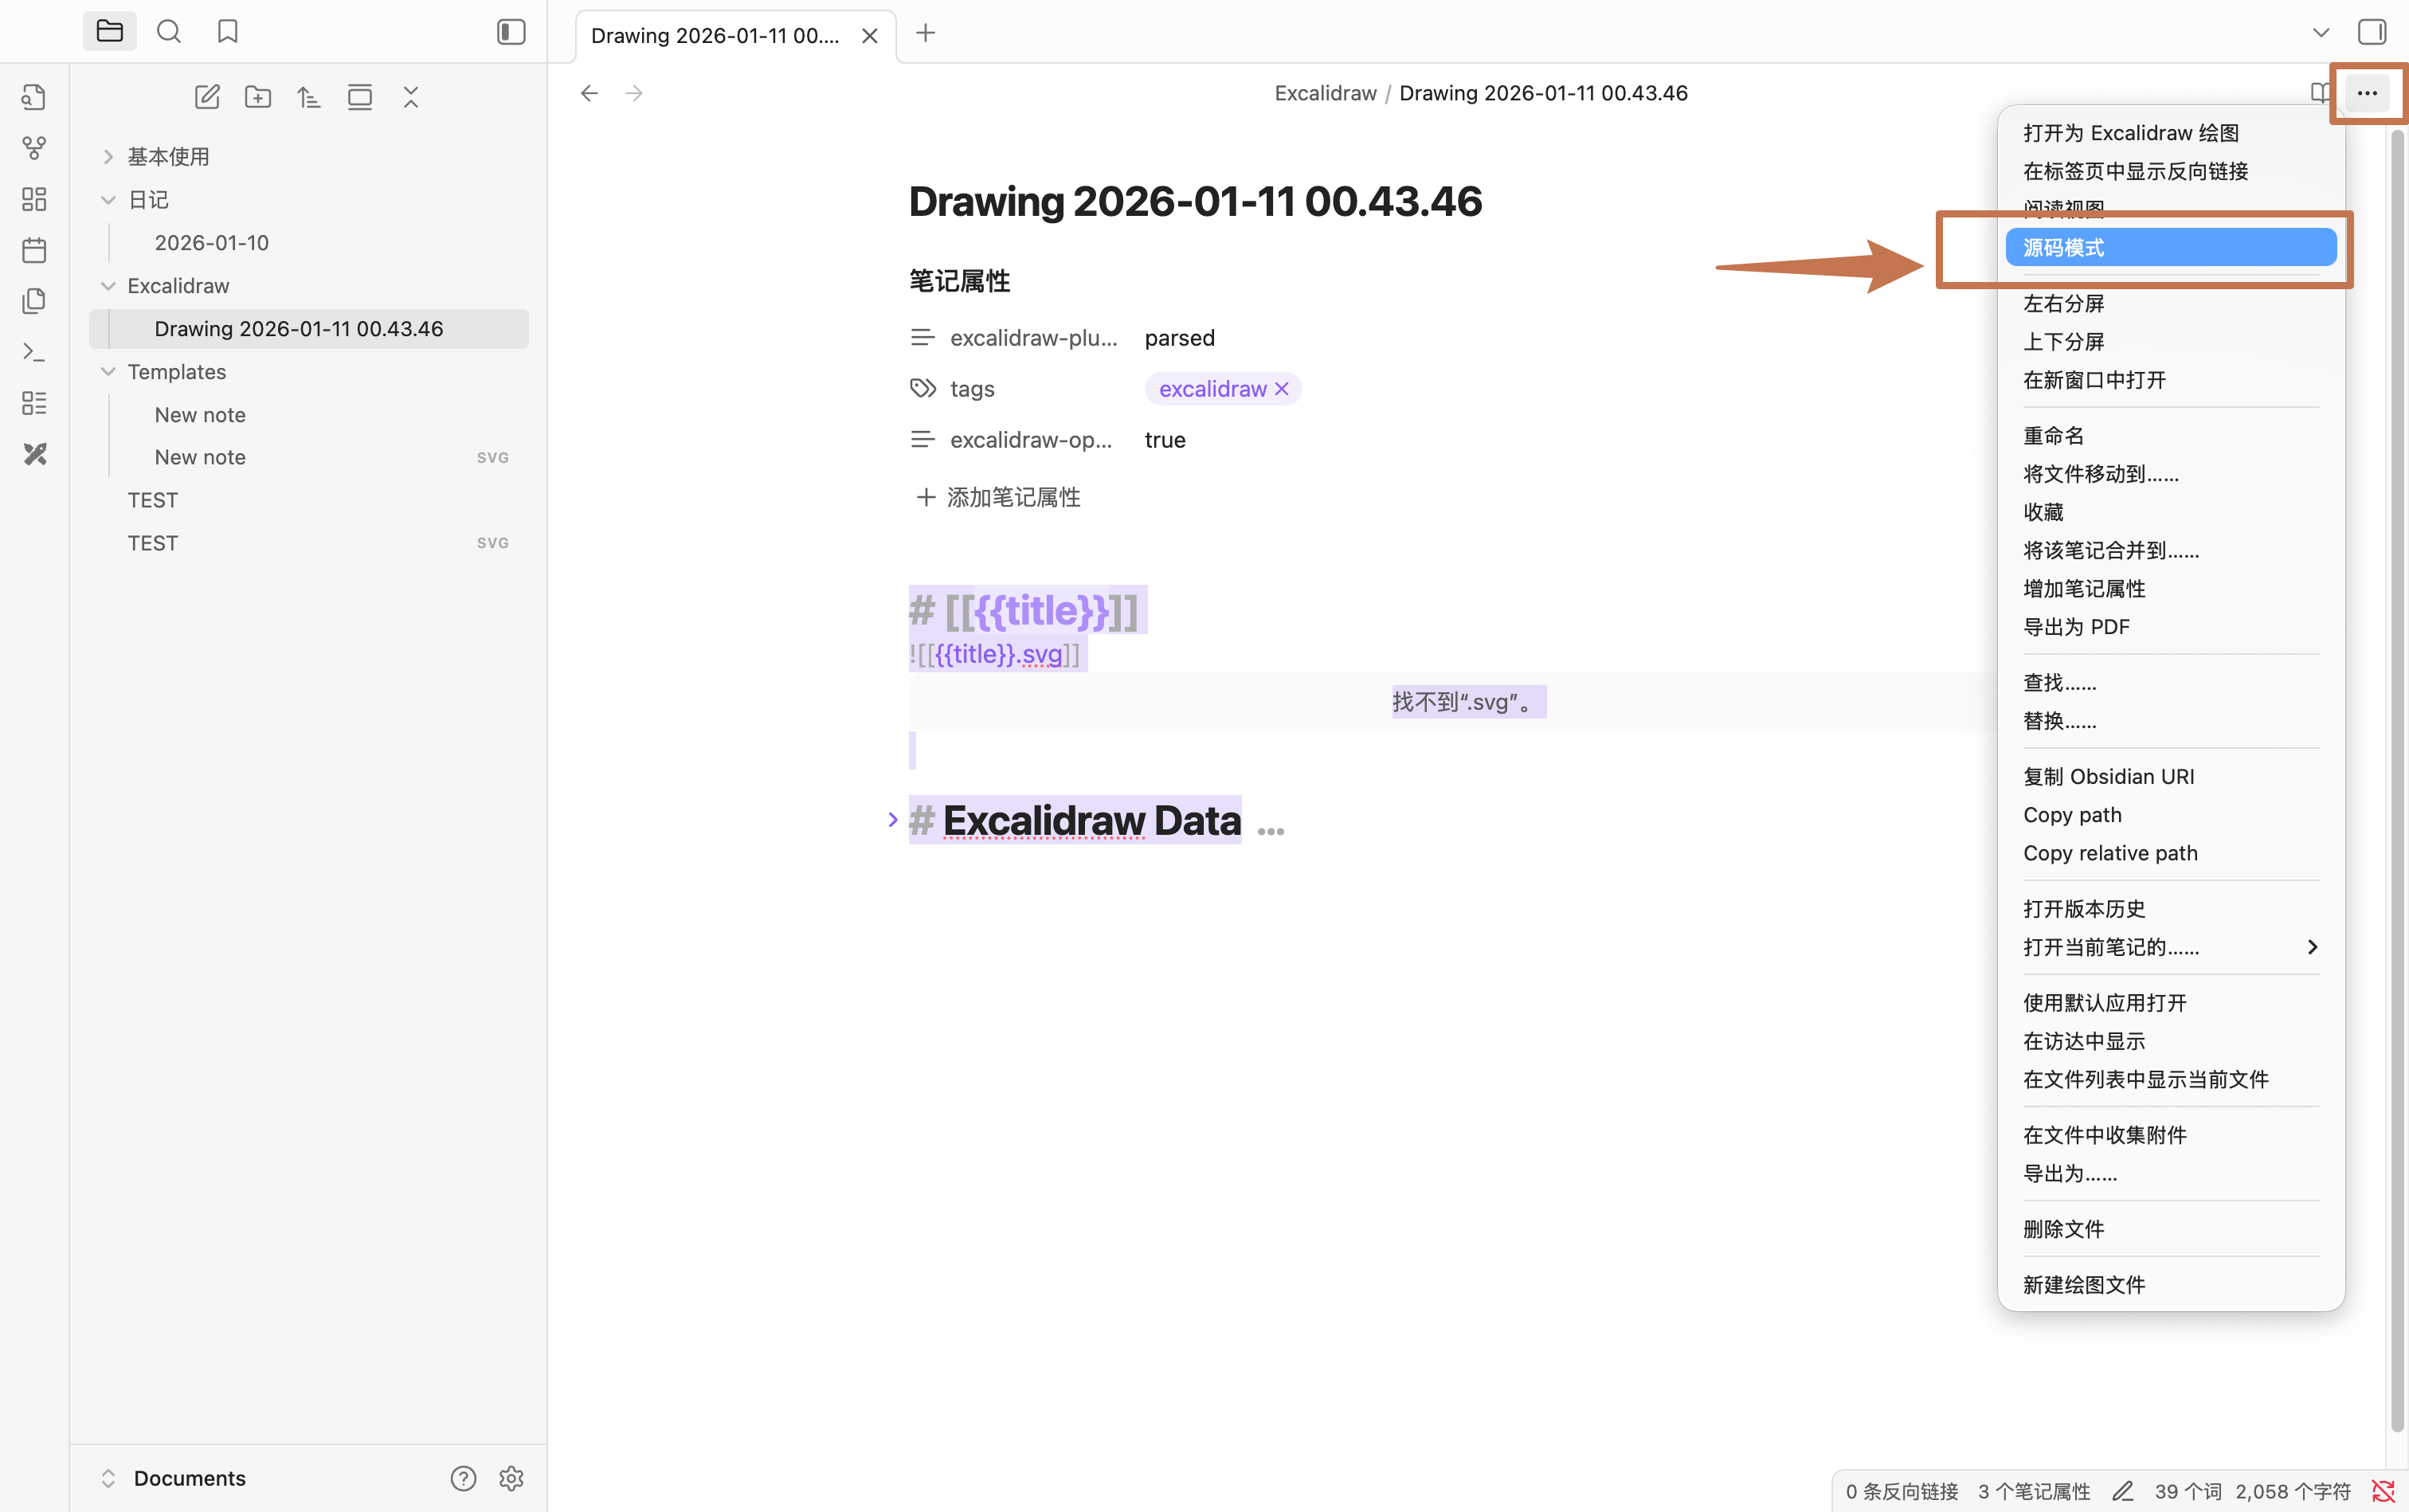Choose 导出为 PDF menu entry
This screenshot has height=1512, width=2409.
pyautogui.click(x=2076, y=627)
